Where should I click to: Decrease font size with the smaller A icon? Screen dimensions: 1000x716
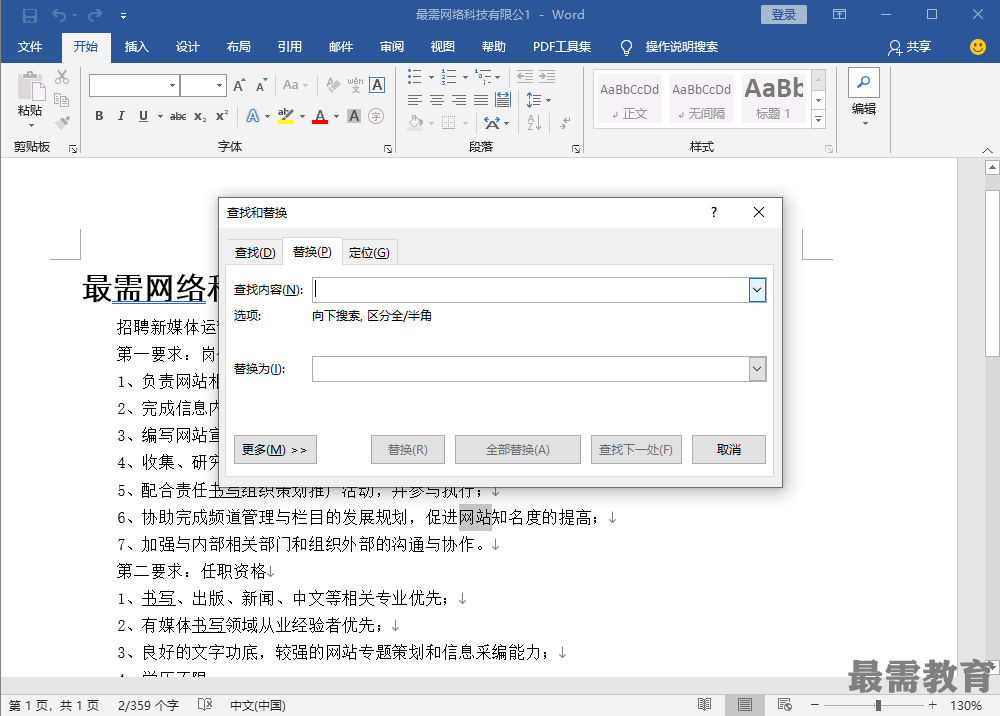click(261, 85)
